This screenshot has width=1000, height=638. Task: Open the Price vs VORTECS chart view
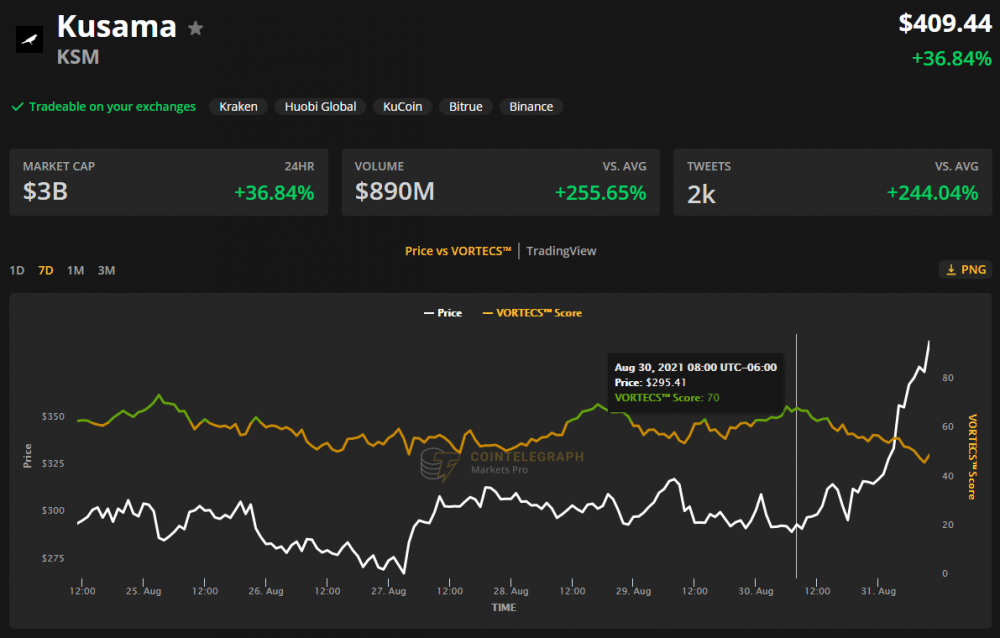click(x=458, y=251)
